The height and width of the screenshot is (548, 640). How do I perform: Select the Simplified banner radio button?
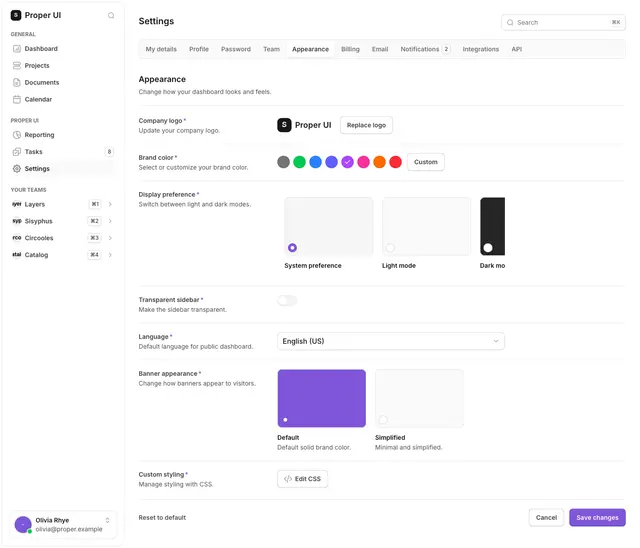[383, 419]
